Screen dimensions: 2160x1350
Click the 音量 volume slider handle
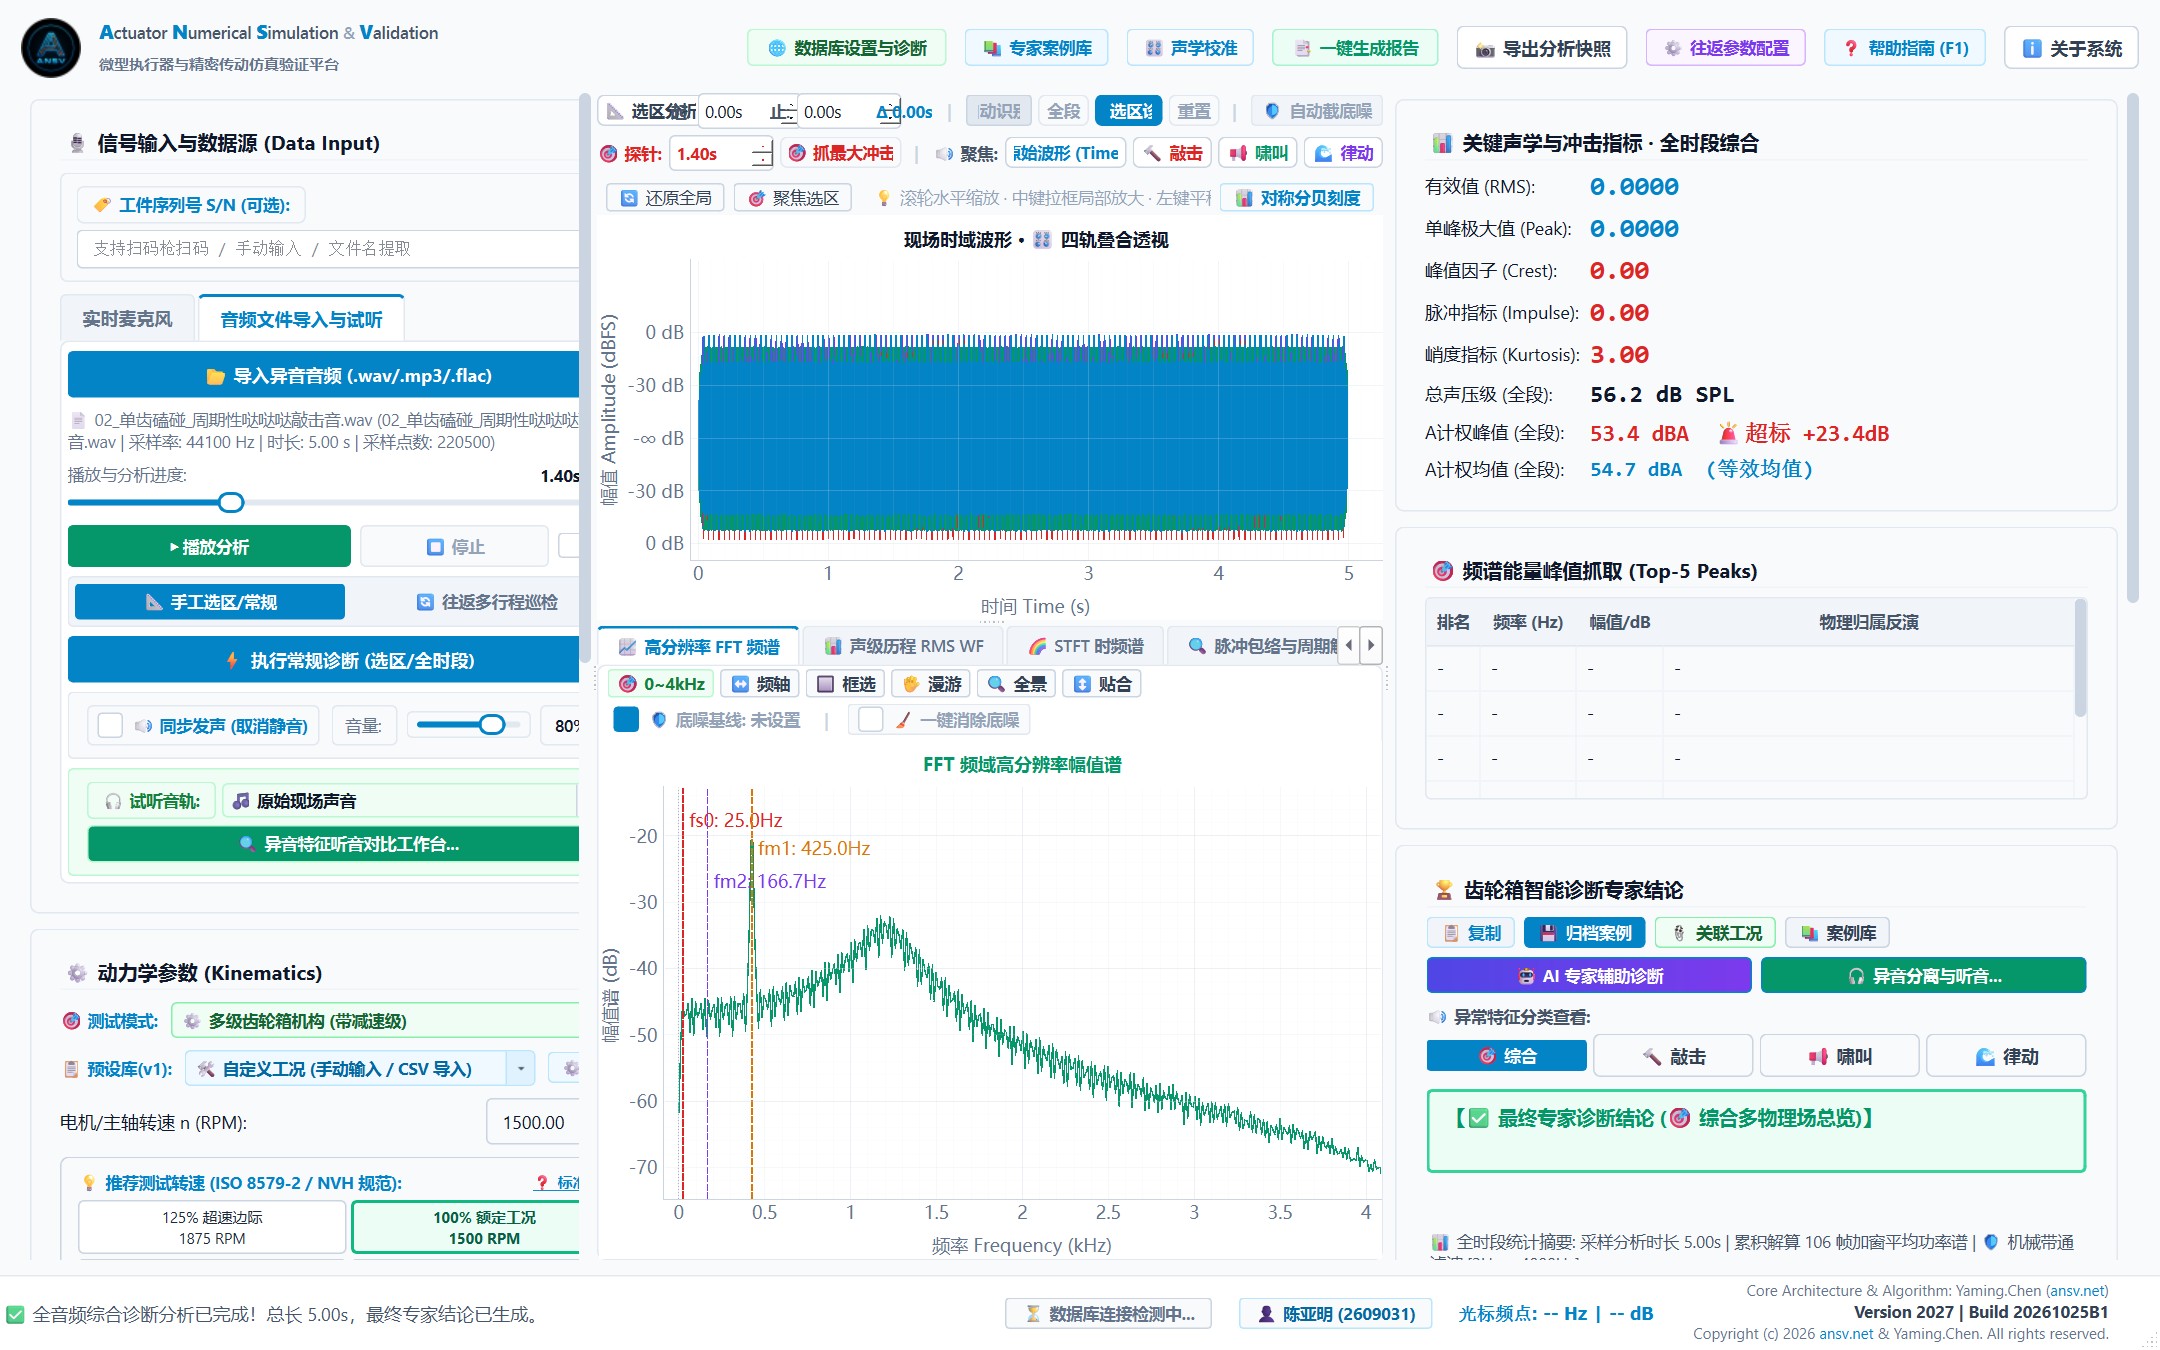coord(491,725)
